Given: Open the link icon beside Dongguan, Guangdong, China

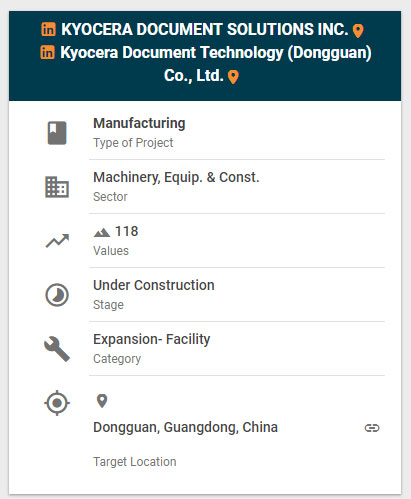Looking at the screenshot, I should tap(372, 428).
